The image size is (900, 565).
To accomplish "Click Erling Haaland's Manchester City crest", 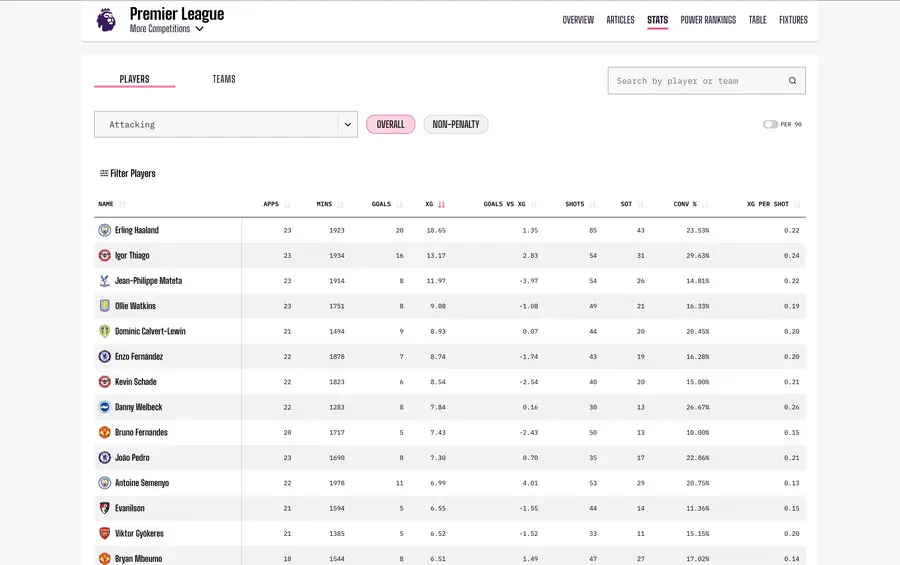I will coord(104,230).
